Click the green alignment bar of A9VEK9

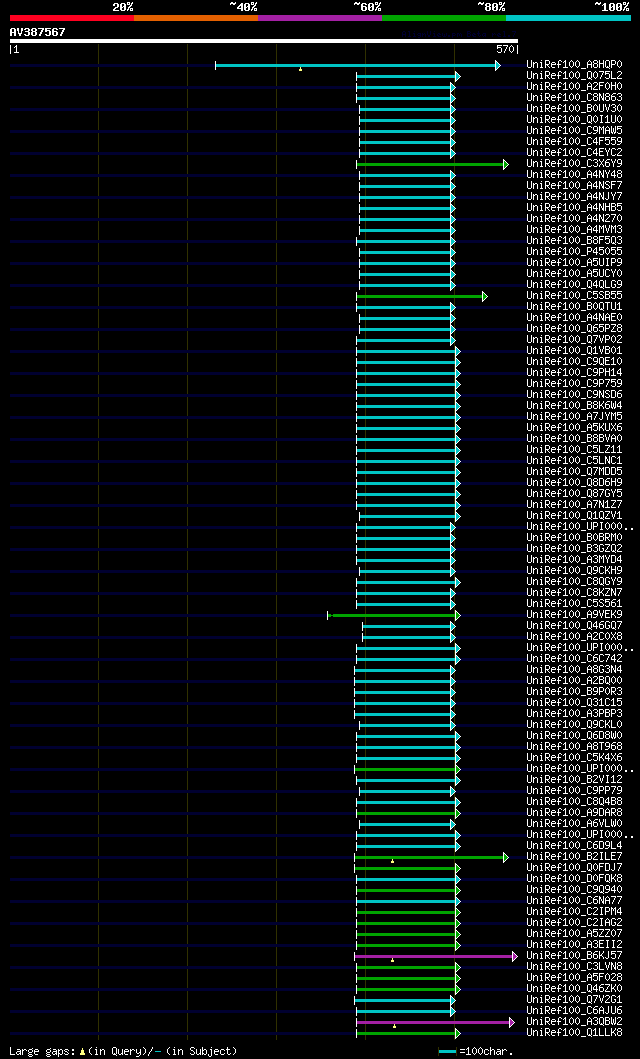pyautogui.click(x=393, y=615)
